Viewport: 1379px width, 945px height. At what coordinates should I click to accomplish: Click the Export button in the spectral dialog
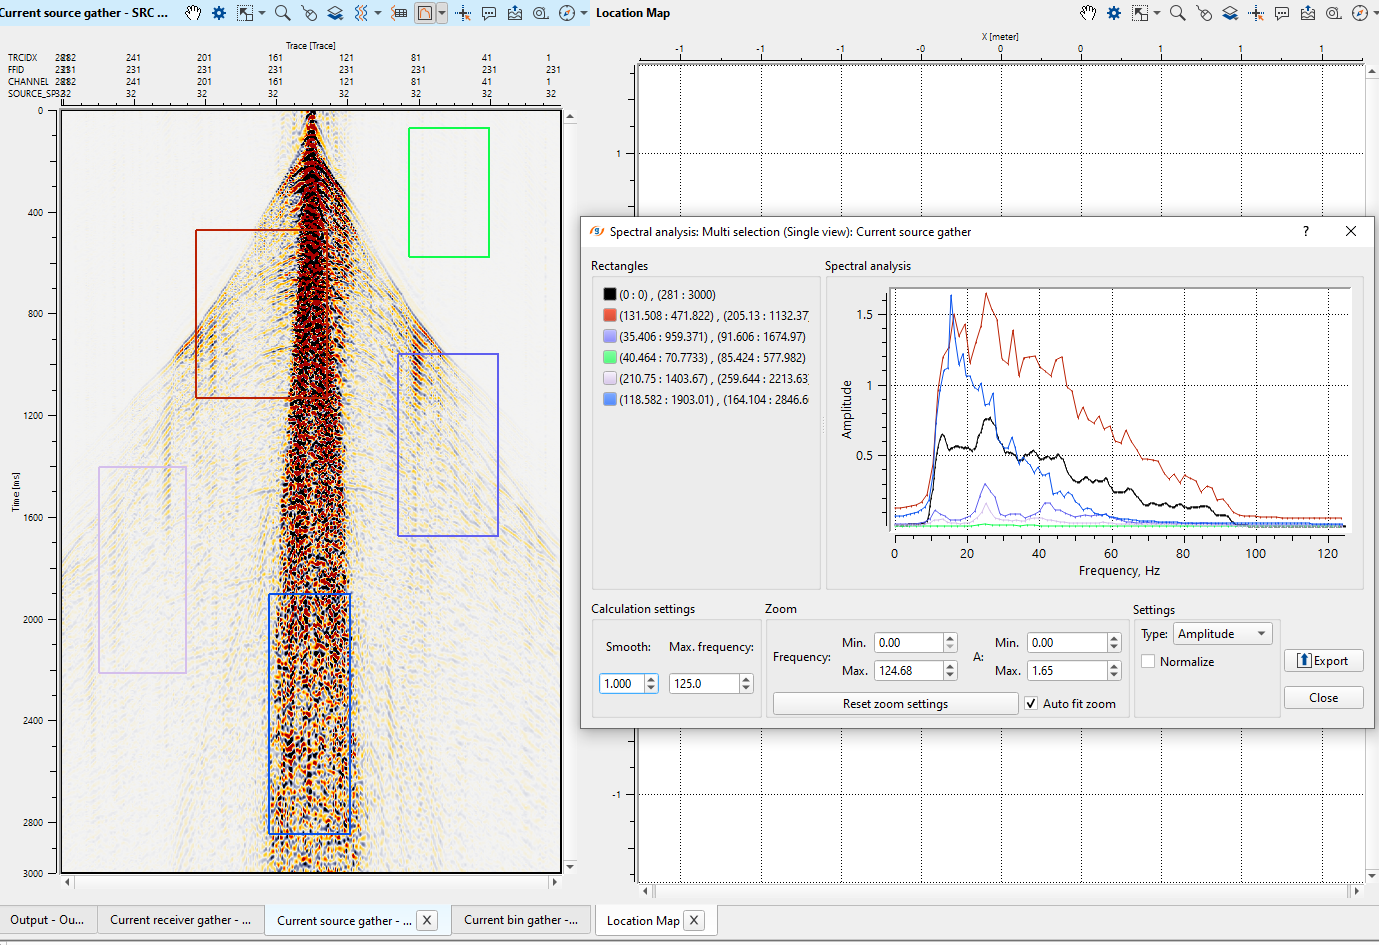pos(1323,661)
